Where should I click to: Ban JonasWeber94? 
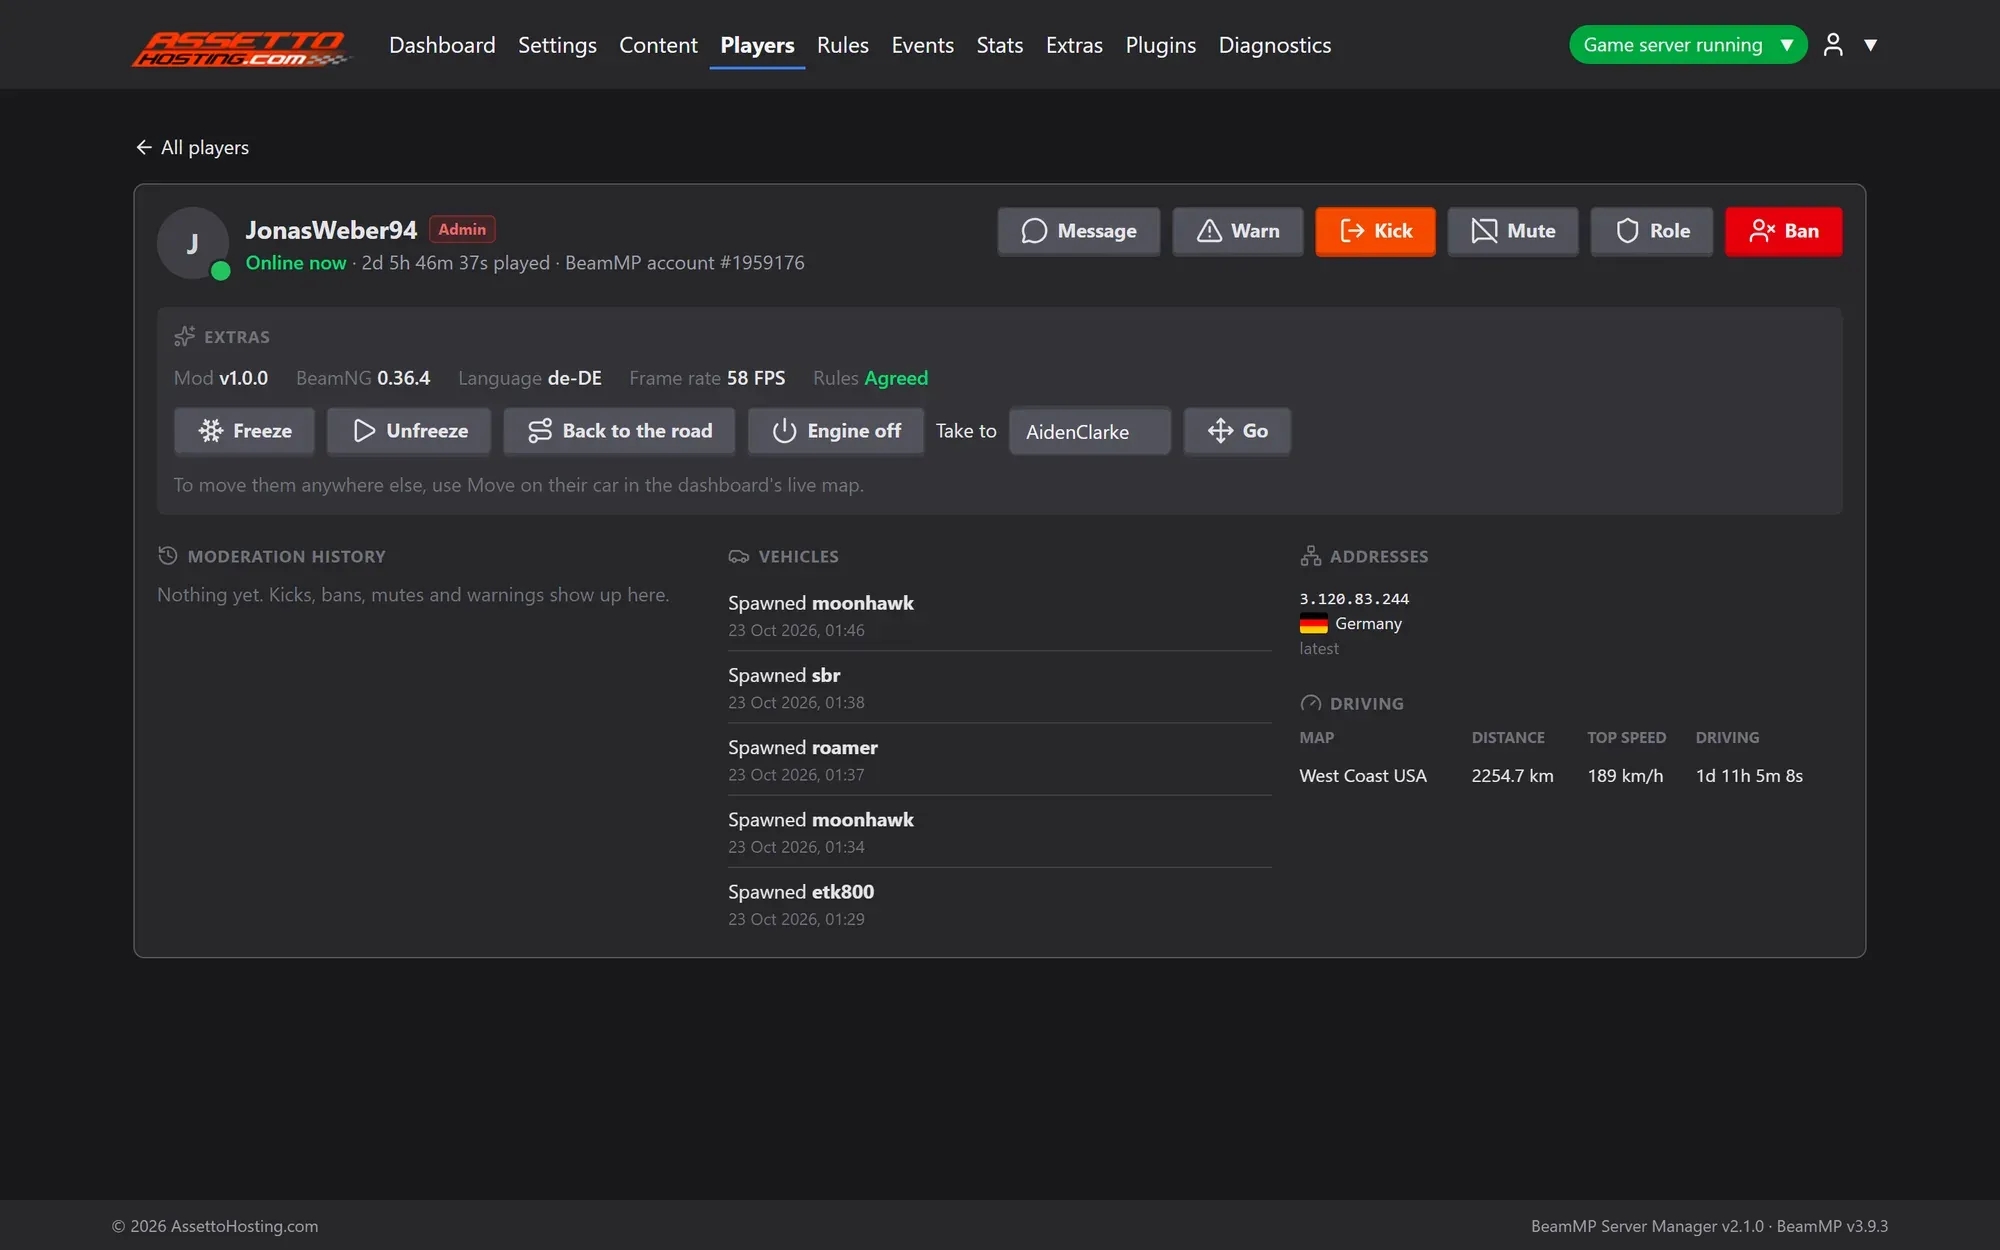(1783, 231)
